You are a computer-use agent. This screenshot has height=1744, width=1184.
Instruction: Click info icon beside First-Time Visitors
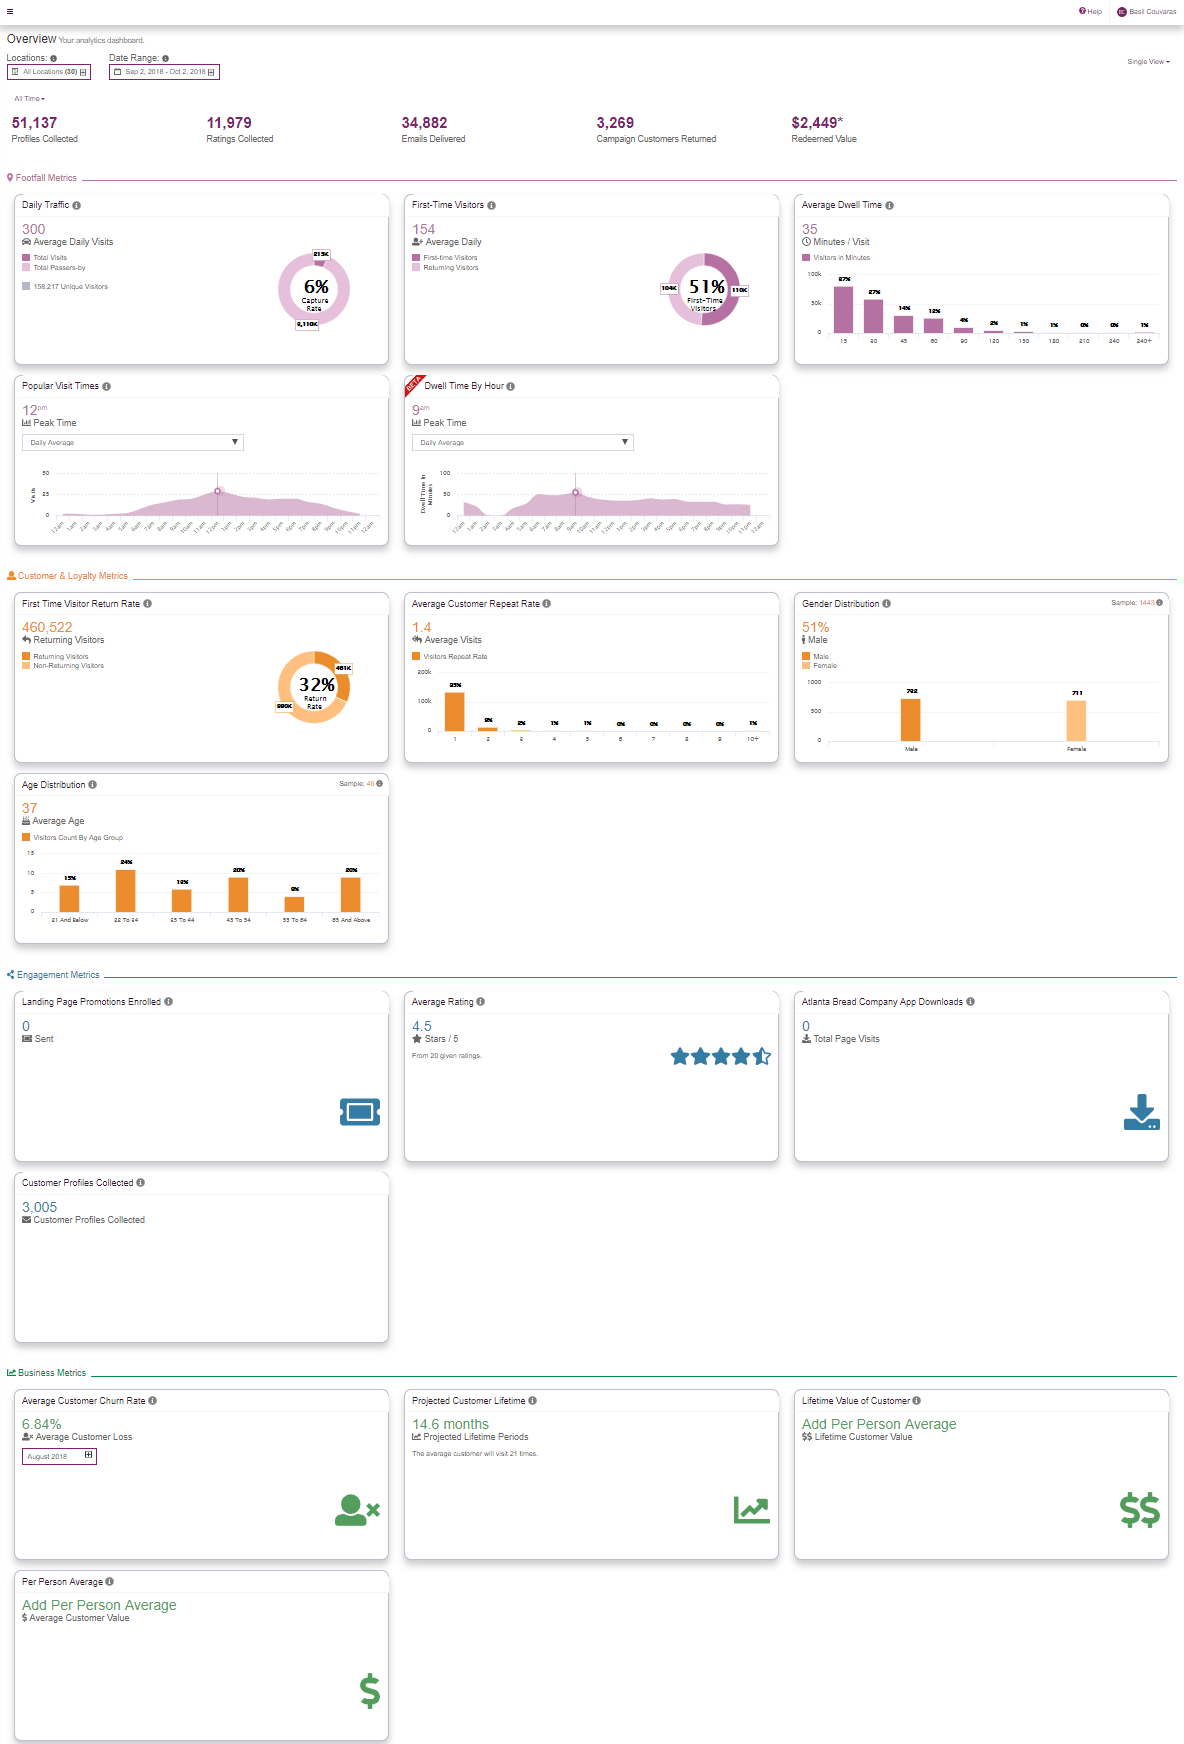(491, 206)
